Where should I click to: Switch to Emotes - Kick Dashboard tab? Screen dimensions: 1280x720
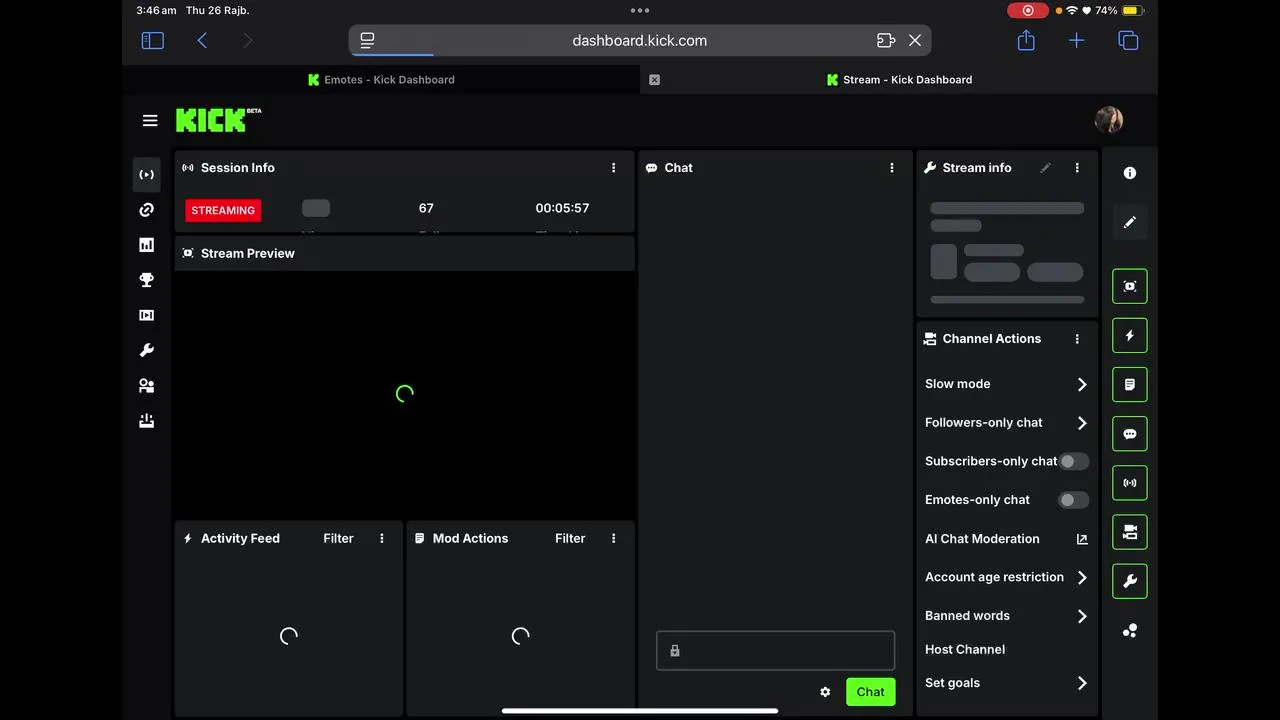click(x=381, y=80)
